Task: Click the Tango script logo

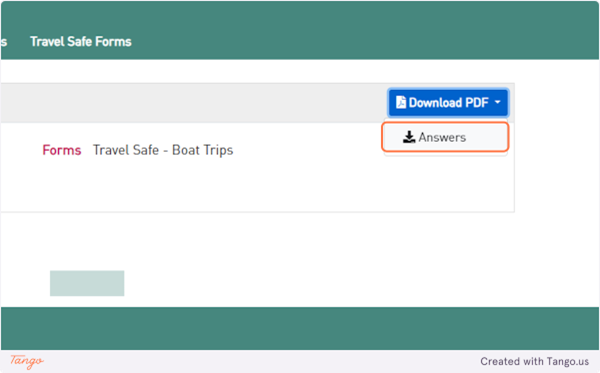Action: pyautogui.click(x=27, y=361)
